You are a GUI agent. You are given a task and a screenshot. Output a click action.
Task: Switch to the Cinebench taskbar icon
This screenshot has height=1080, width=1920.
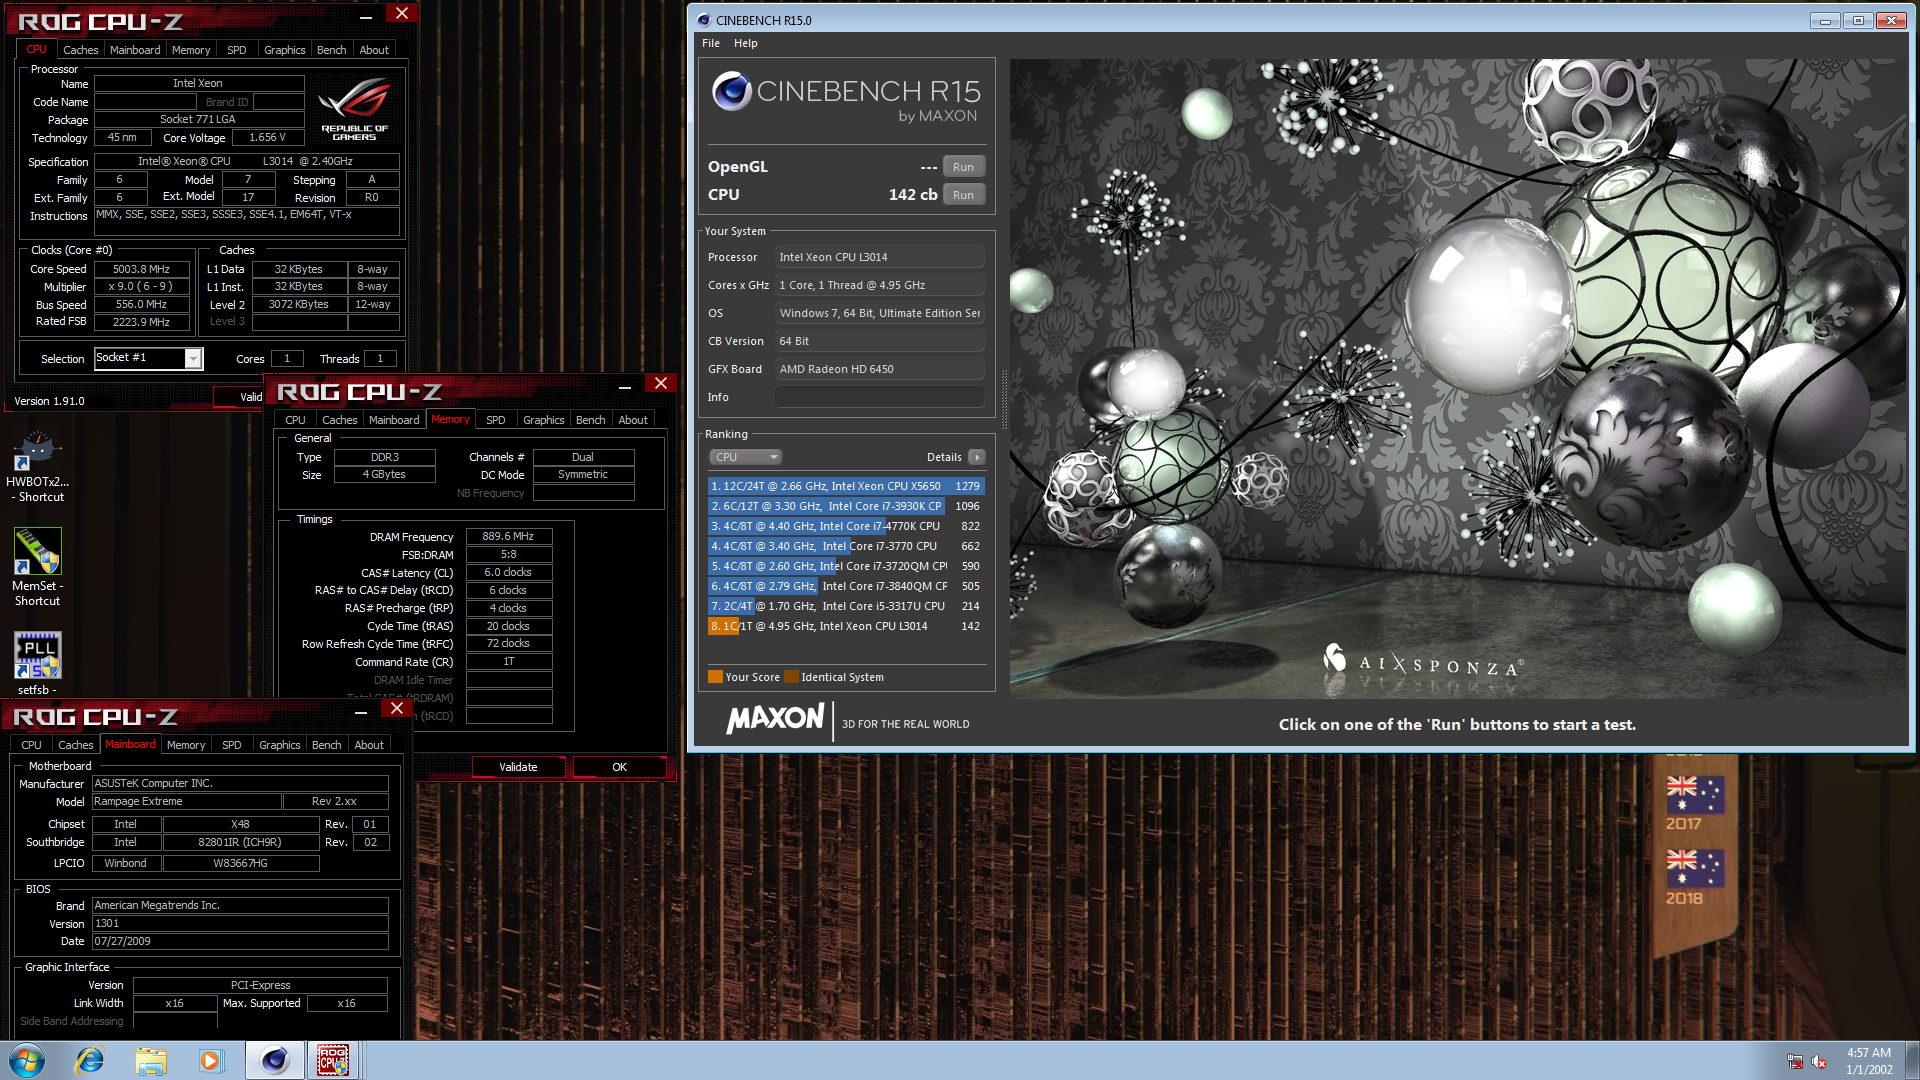[x=275, y=1060]
